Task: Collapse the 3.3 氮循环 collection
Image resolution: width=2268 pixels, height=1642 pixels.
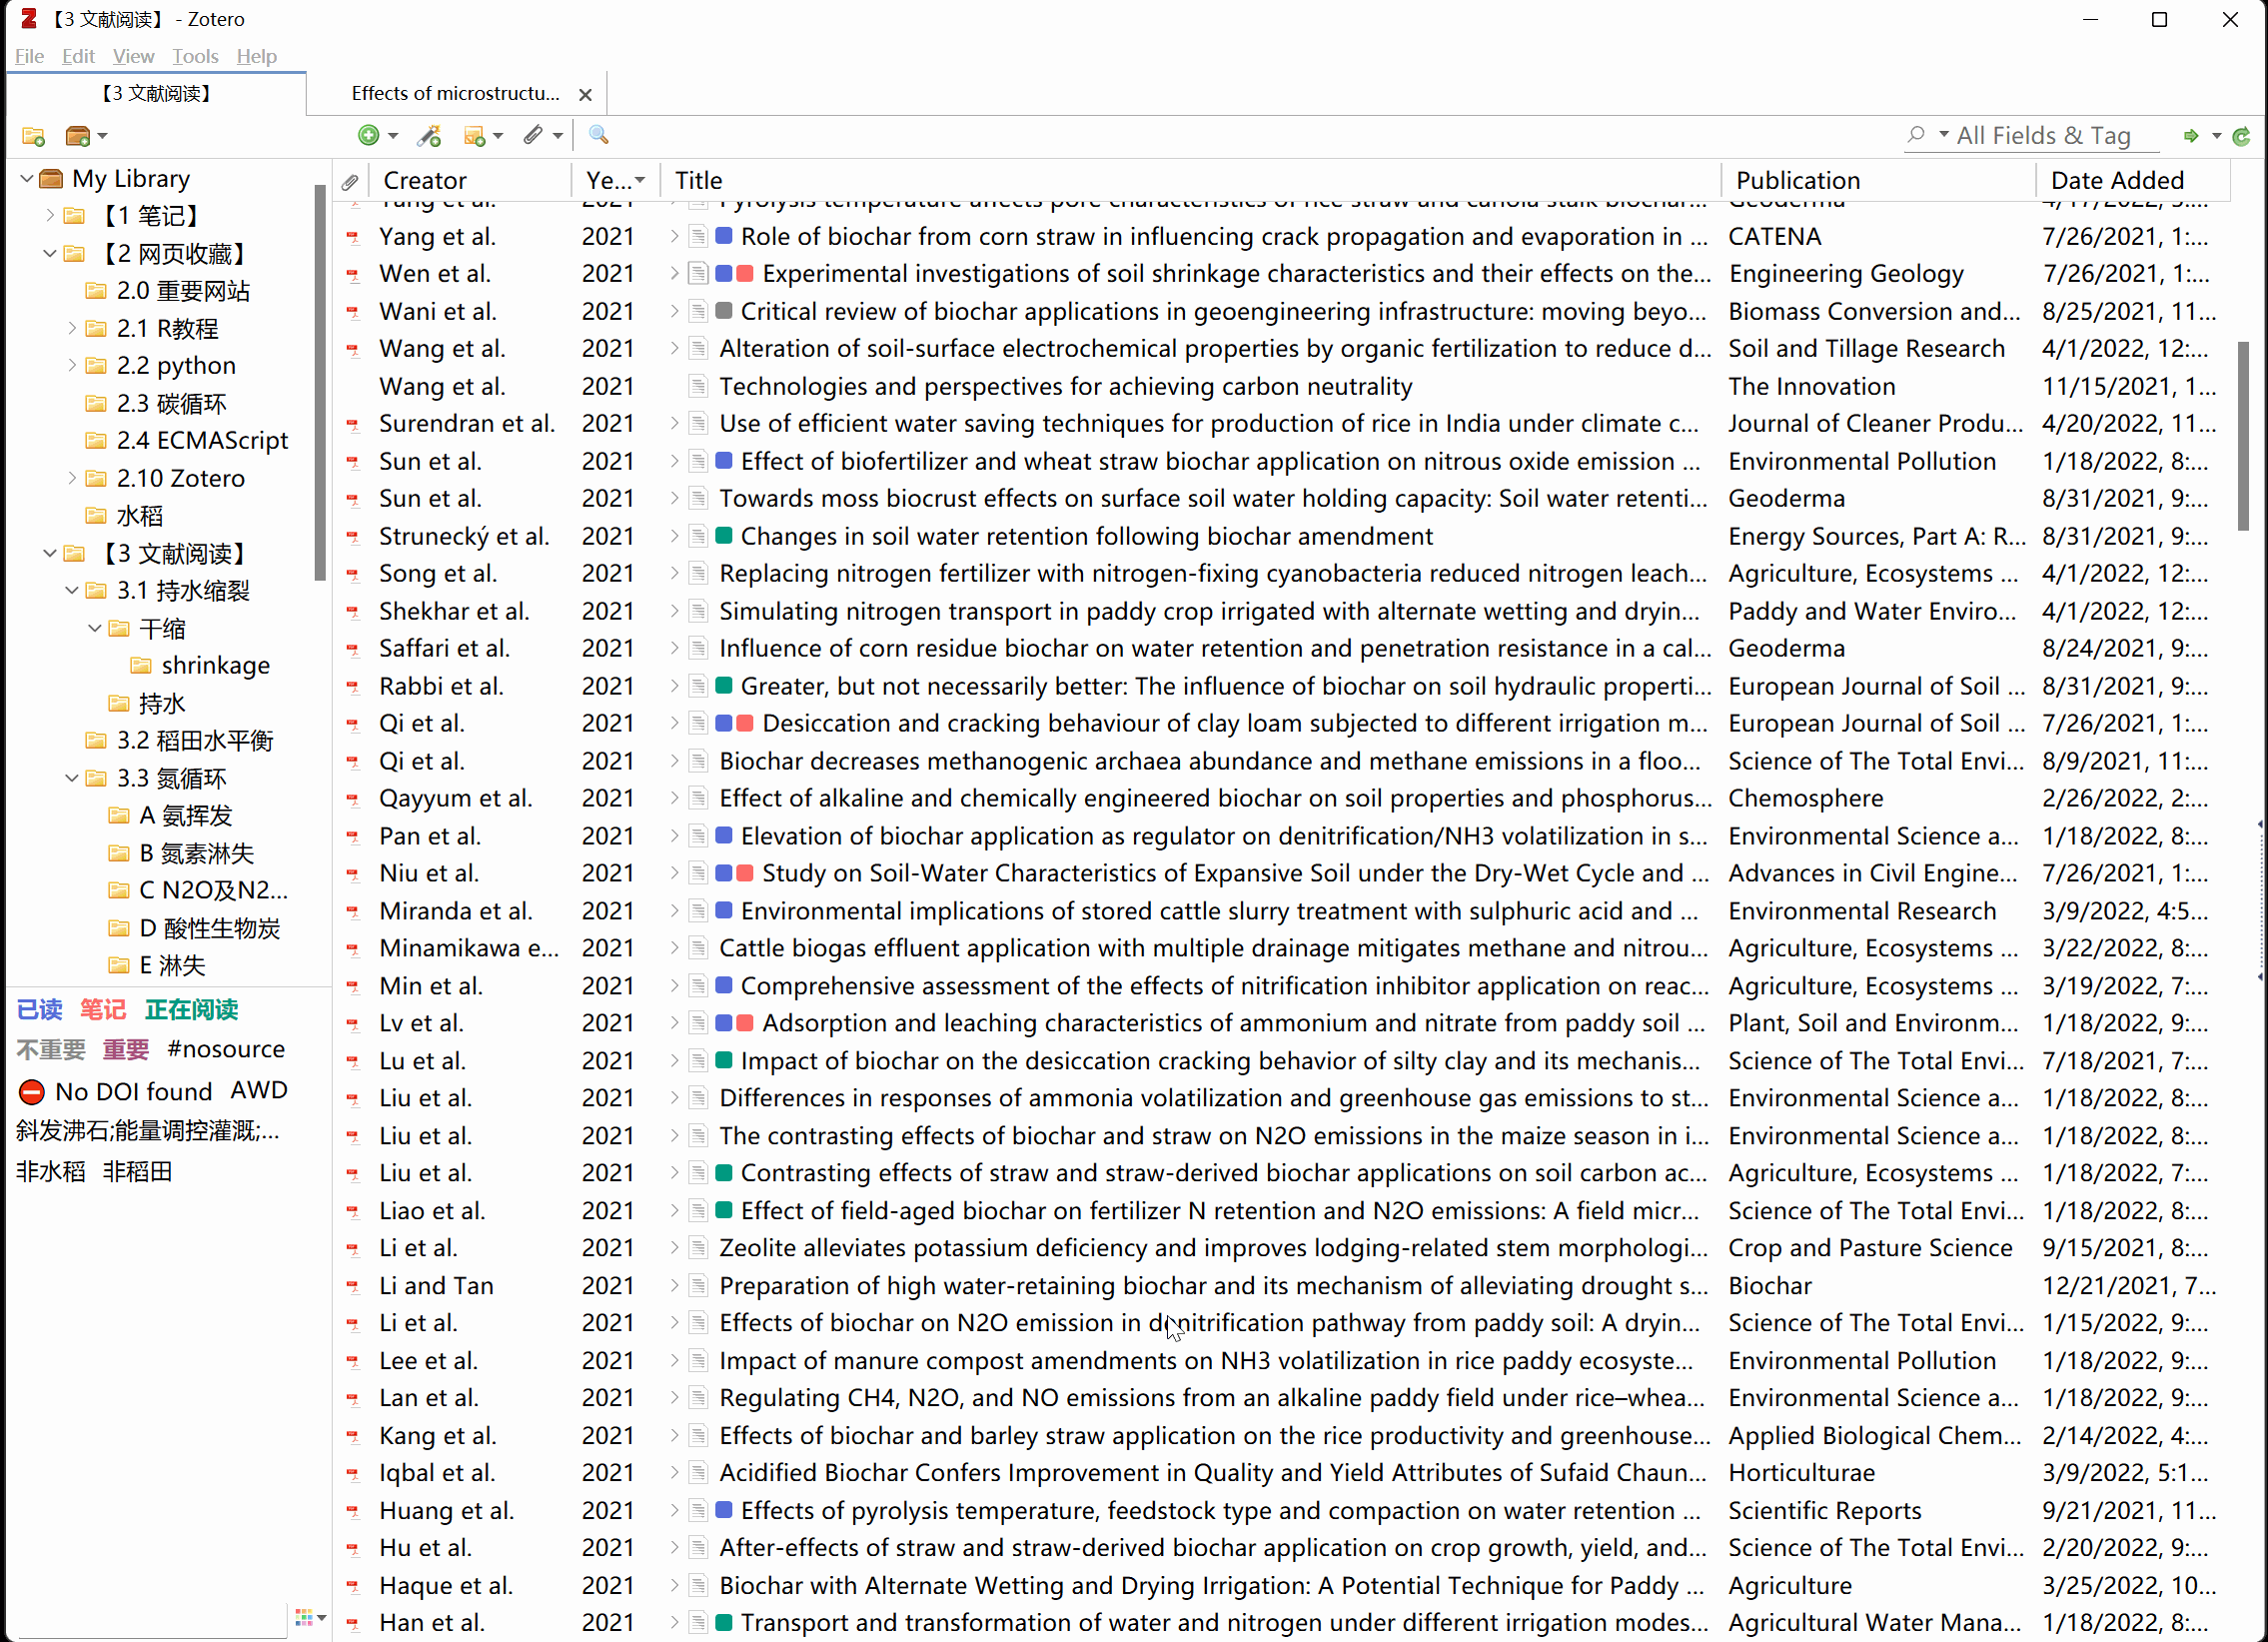Action: [71, 778]
